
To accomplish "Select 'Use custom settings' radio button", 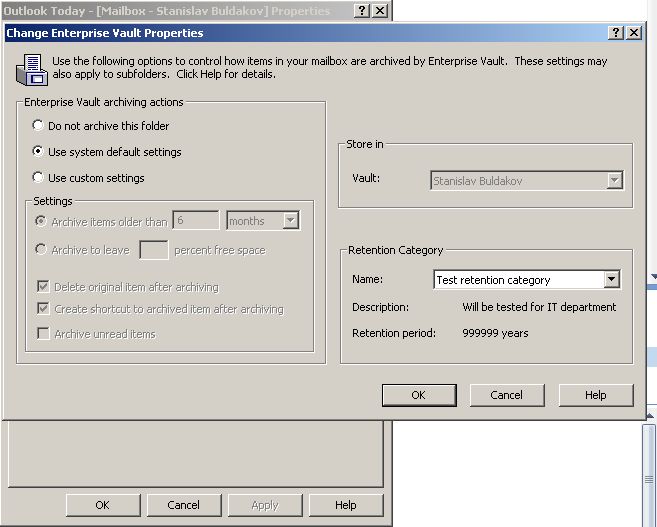I will coord(38,178).
